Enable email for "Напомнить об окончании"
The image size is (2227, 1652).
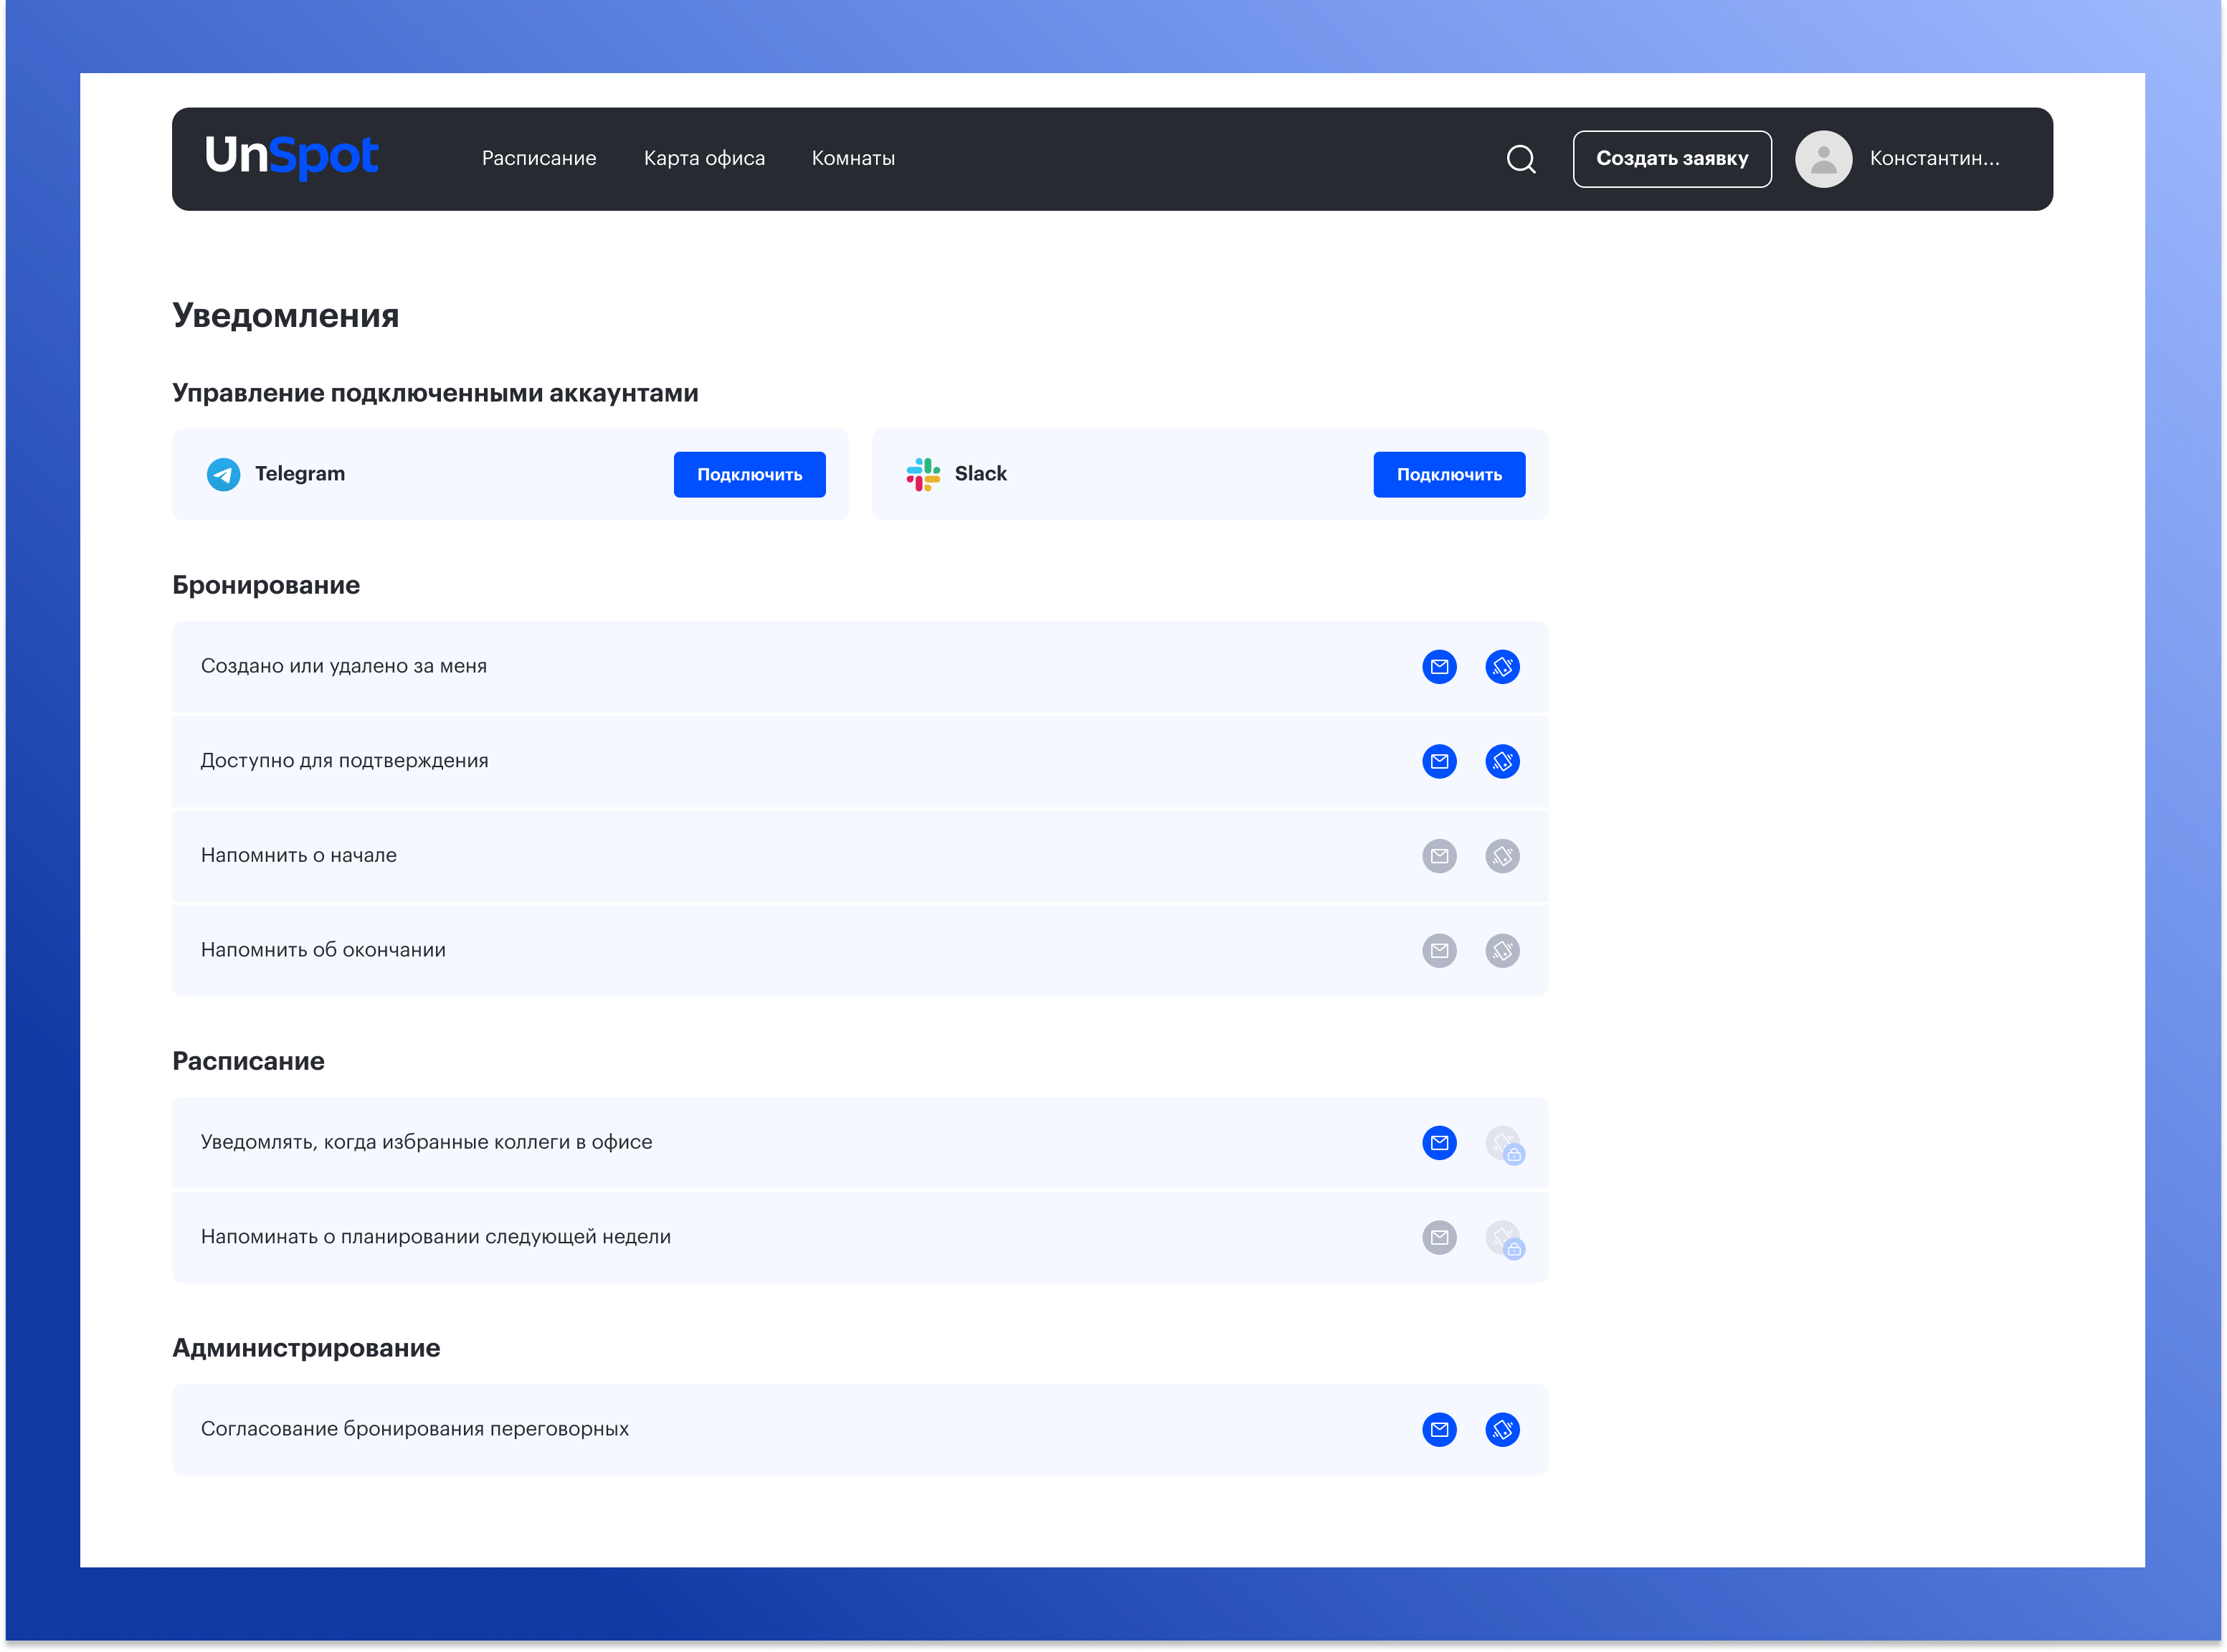pos(1439,951)
